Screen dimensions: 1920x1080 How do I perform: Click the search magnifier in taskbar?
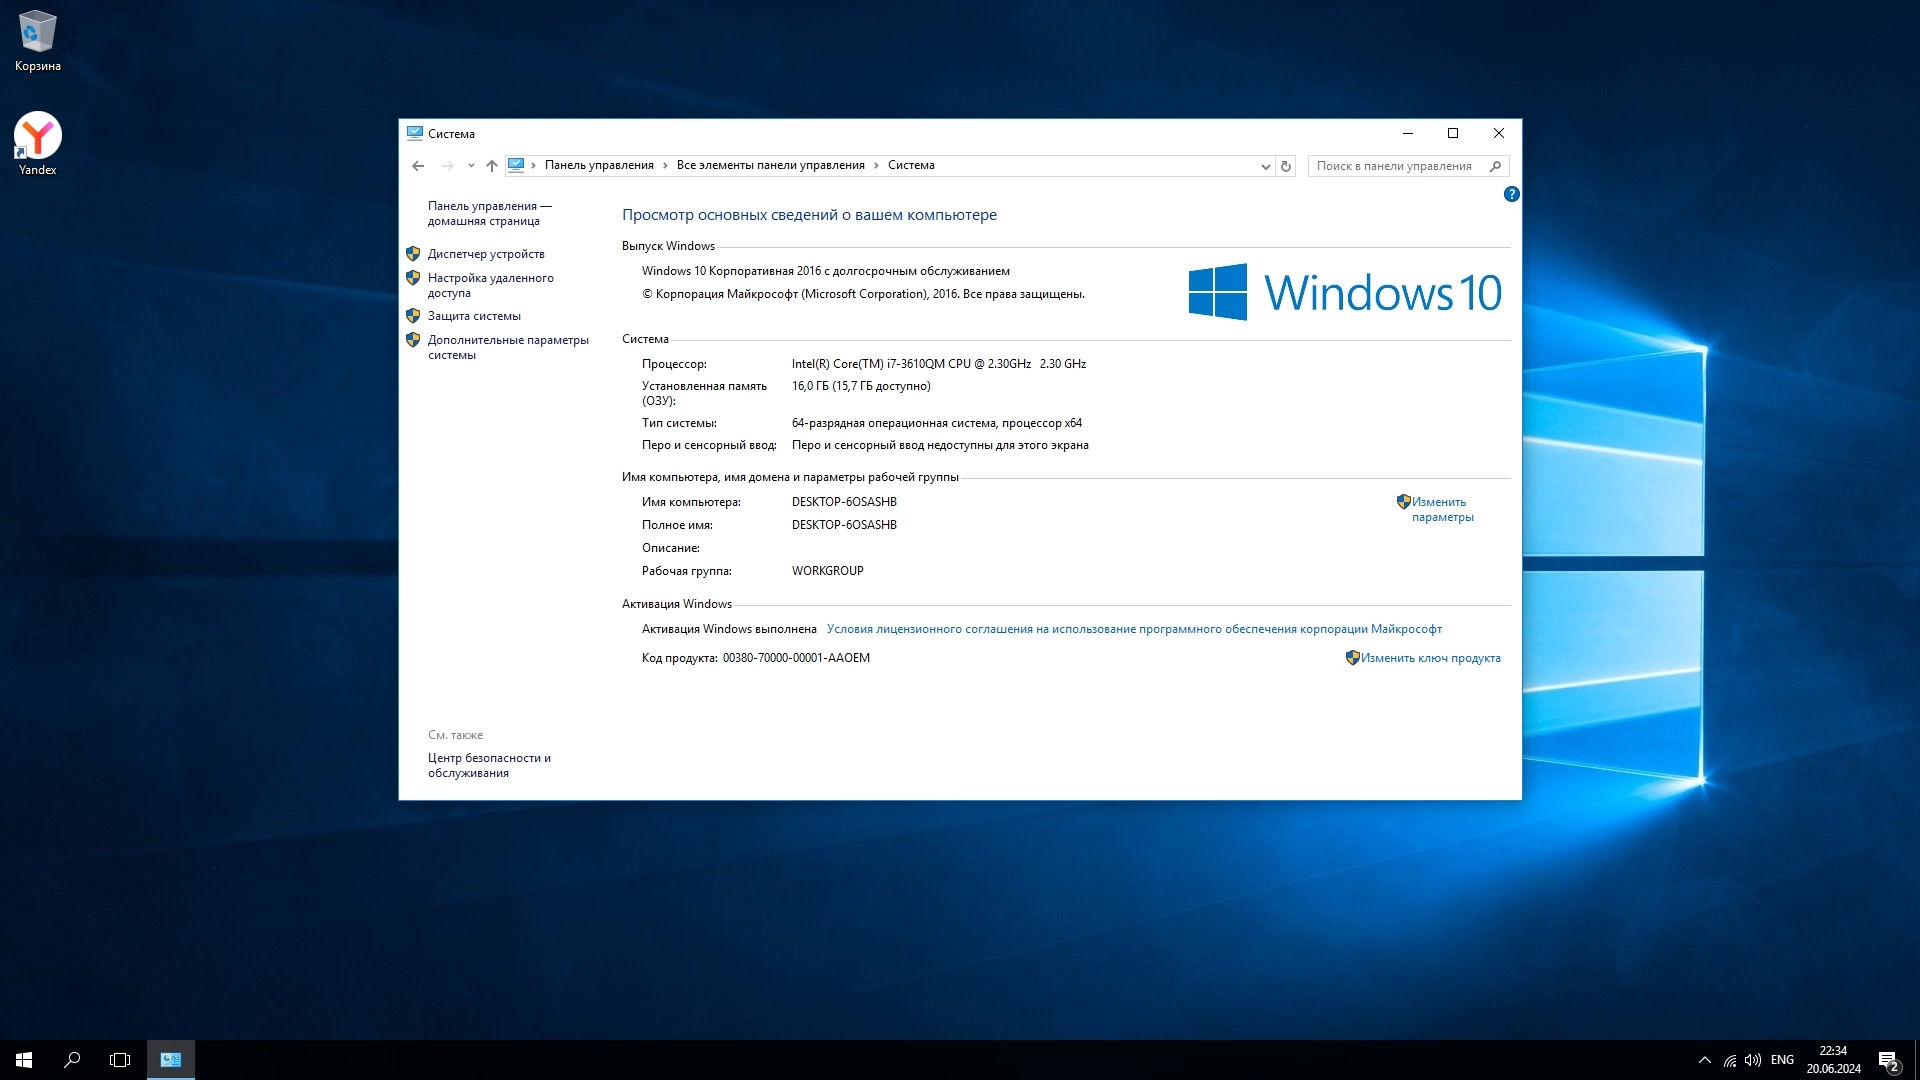click(72, 1060)
